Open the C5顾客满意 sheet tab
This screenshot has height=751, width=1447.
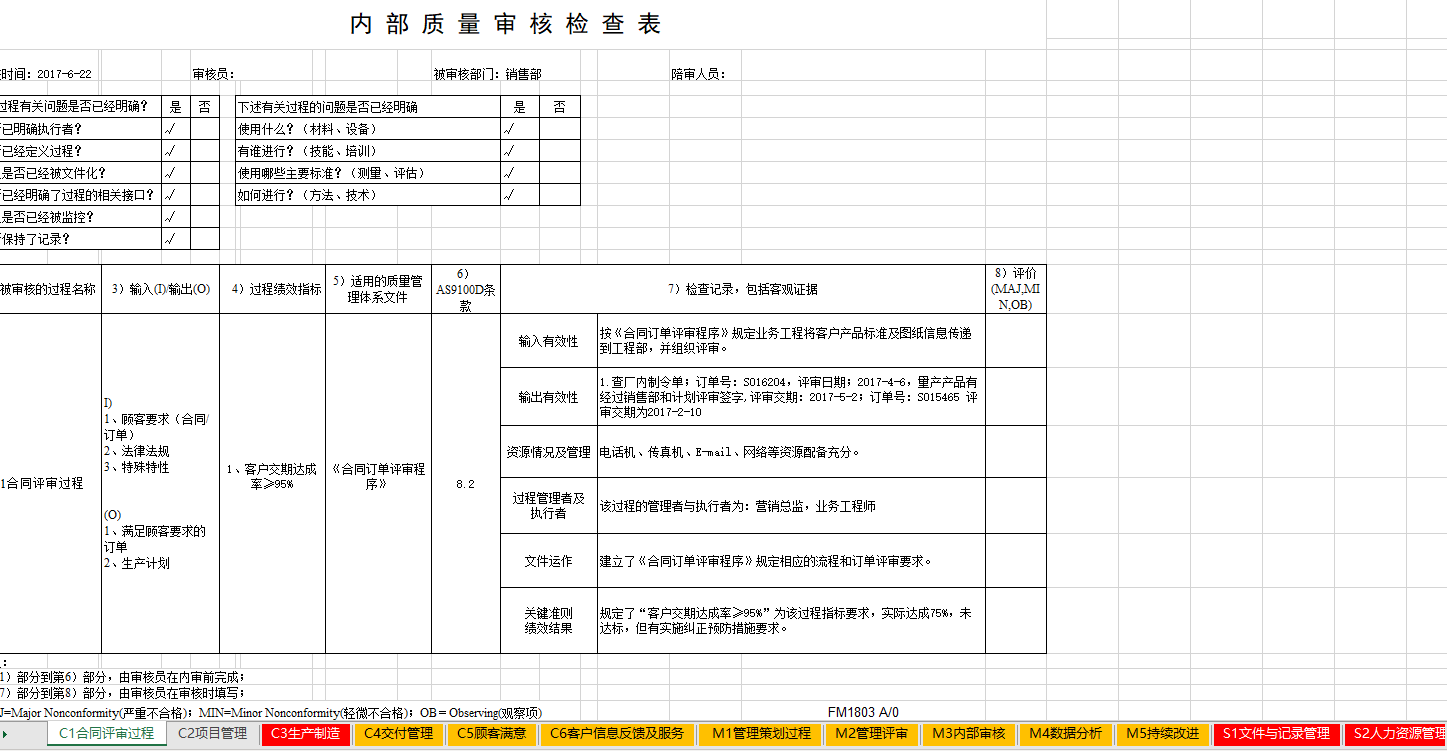click(x=491, y=734)
